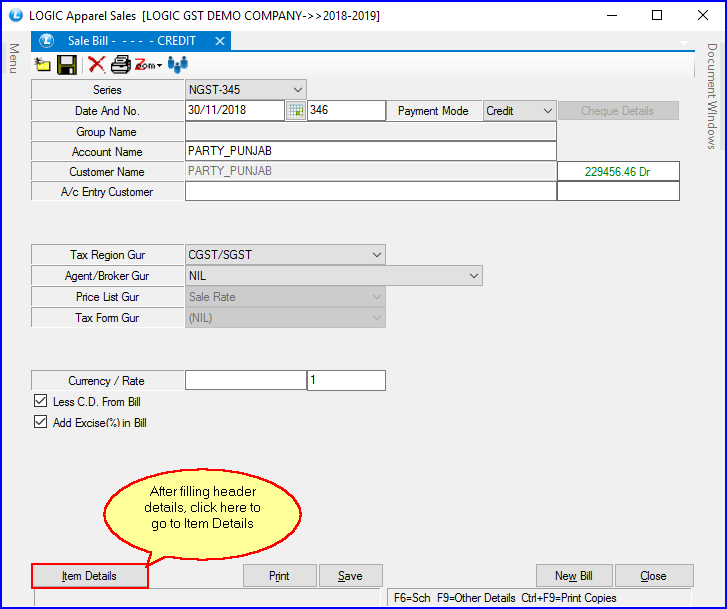
Task: Click the Account Name field PARTY_PUNJAB
Action: (370, 151)
